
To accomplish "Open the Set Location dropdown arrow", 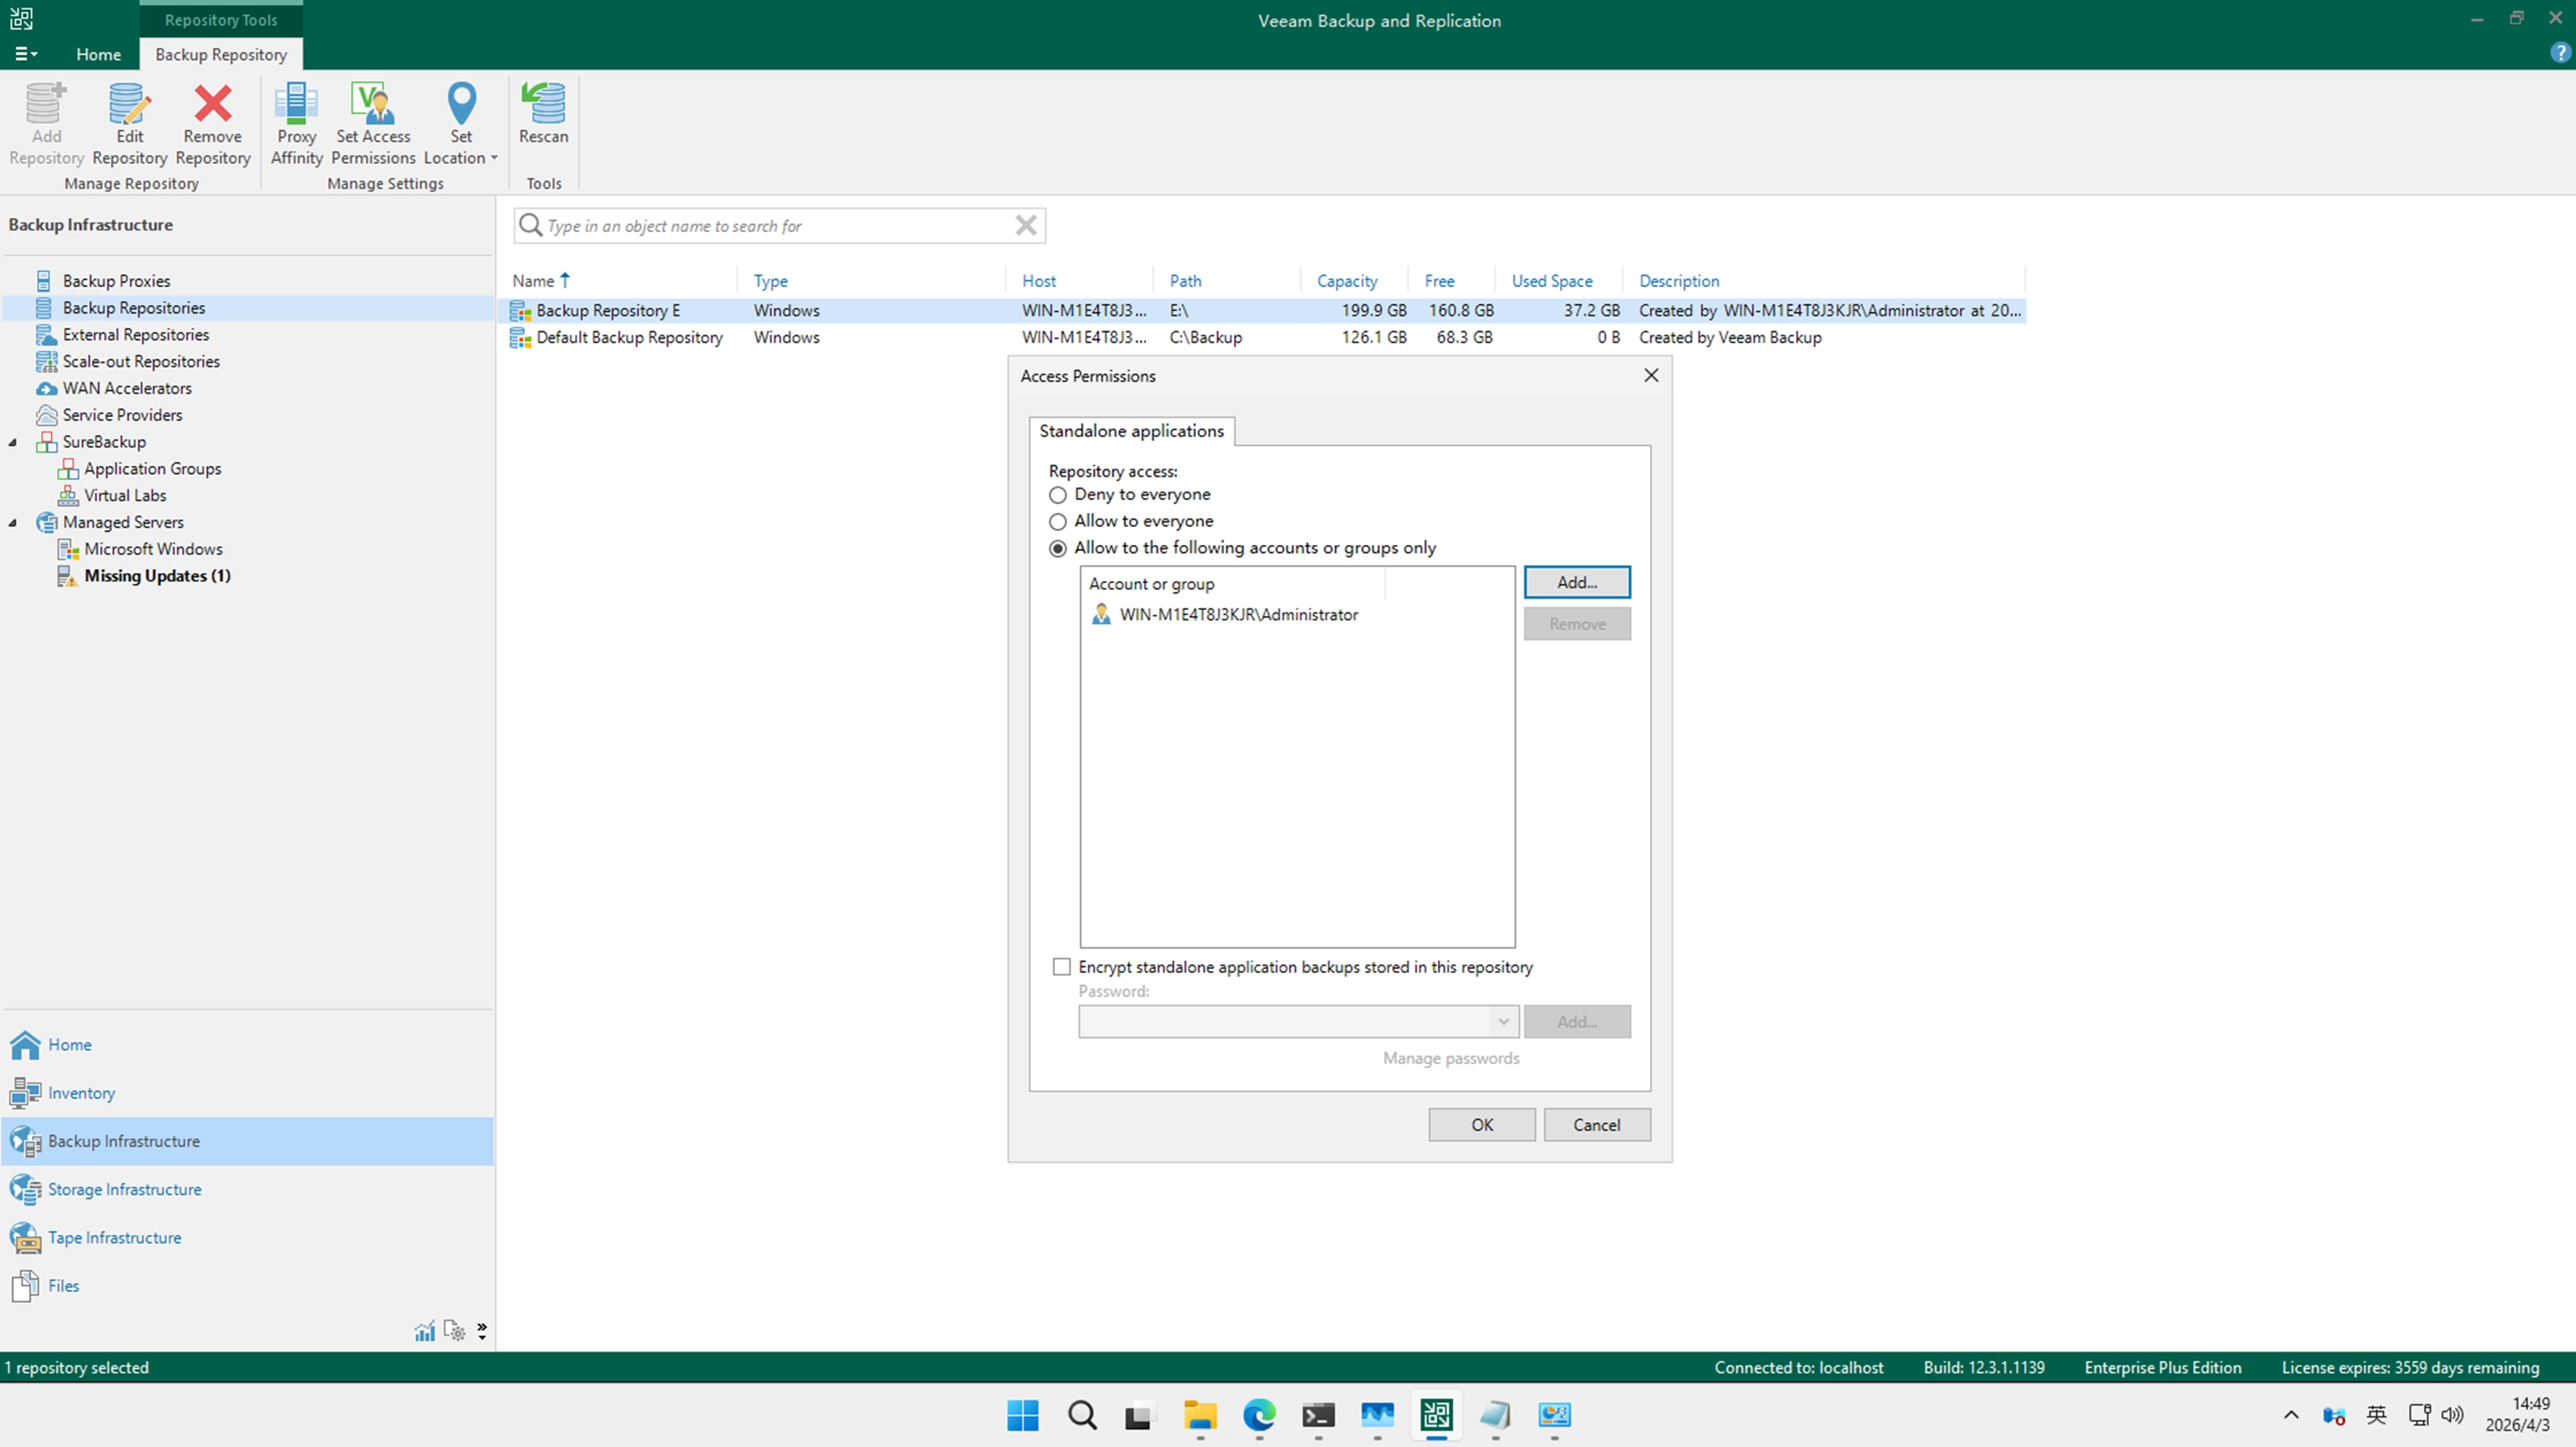I will tap(493, 158).
